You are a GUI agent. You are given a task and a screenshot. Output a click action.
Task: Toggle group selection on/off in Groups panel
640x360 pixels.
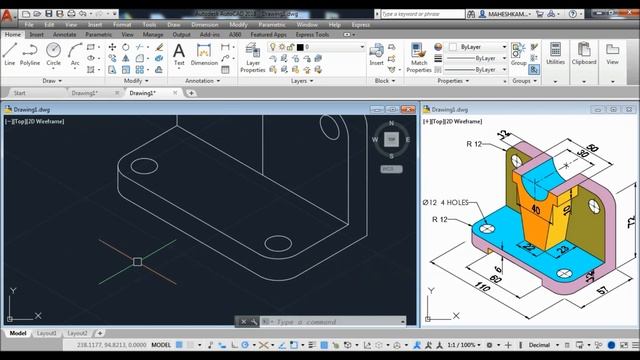click(x=534, y=70)
